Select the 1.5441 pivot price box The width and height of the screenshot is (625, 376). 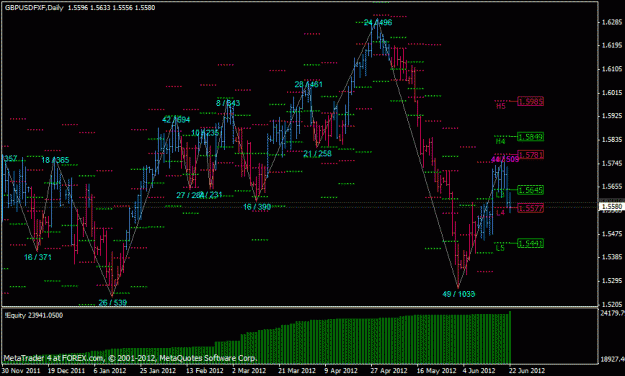coord(531,243)
